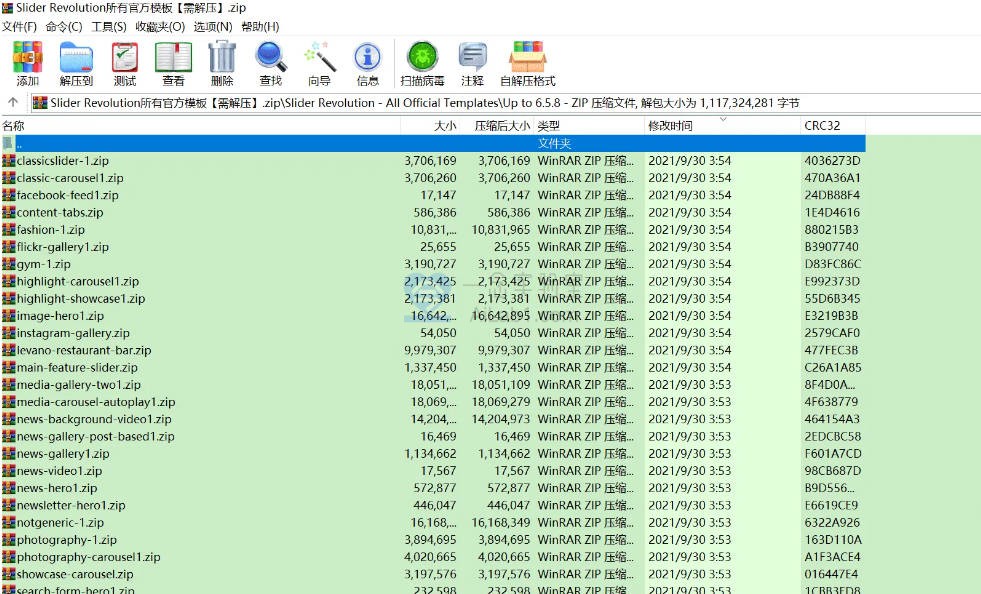The height and width of the screenshot is (594, 981).
Task: Click the Add (添加) toolbar icon
Action: [x=28, y=63]
